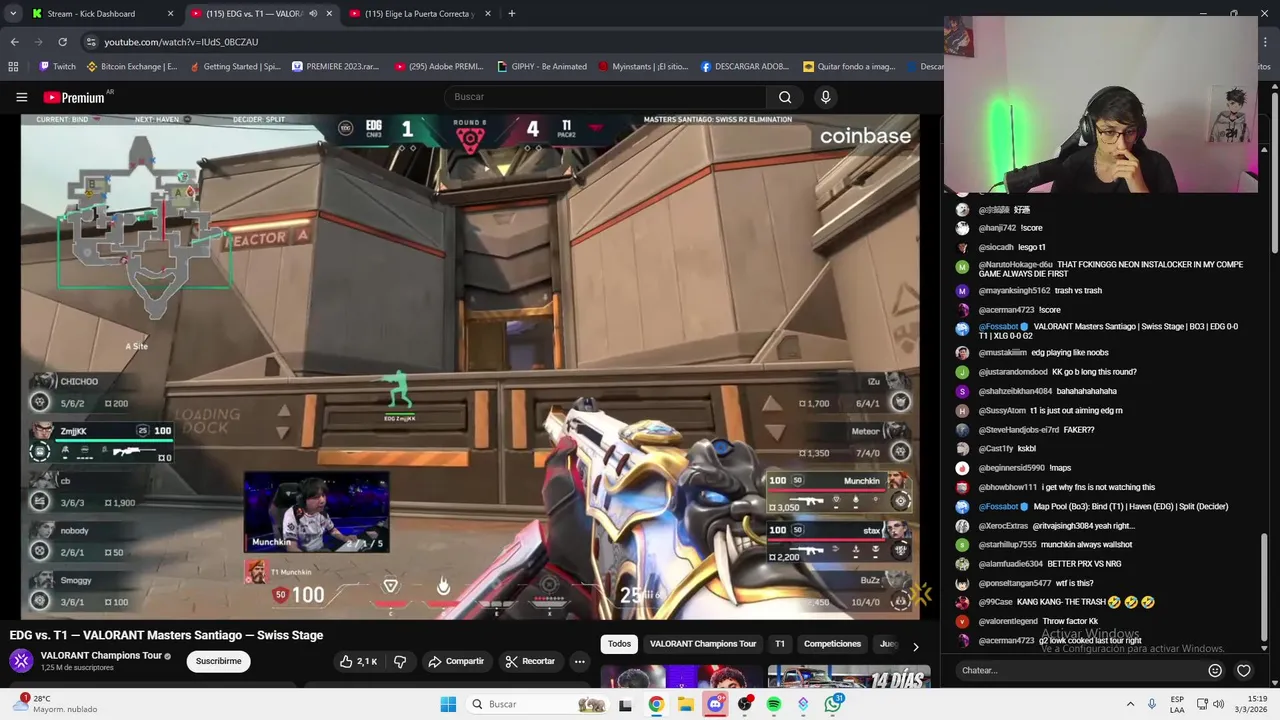Open a new browser tab
The image size is (1280, 720).
(x=511, y=14)
